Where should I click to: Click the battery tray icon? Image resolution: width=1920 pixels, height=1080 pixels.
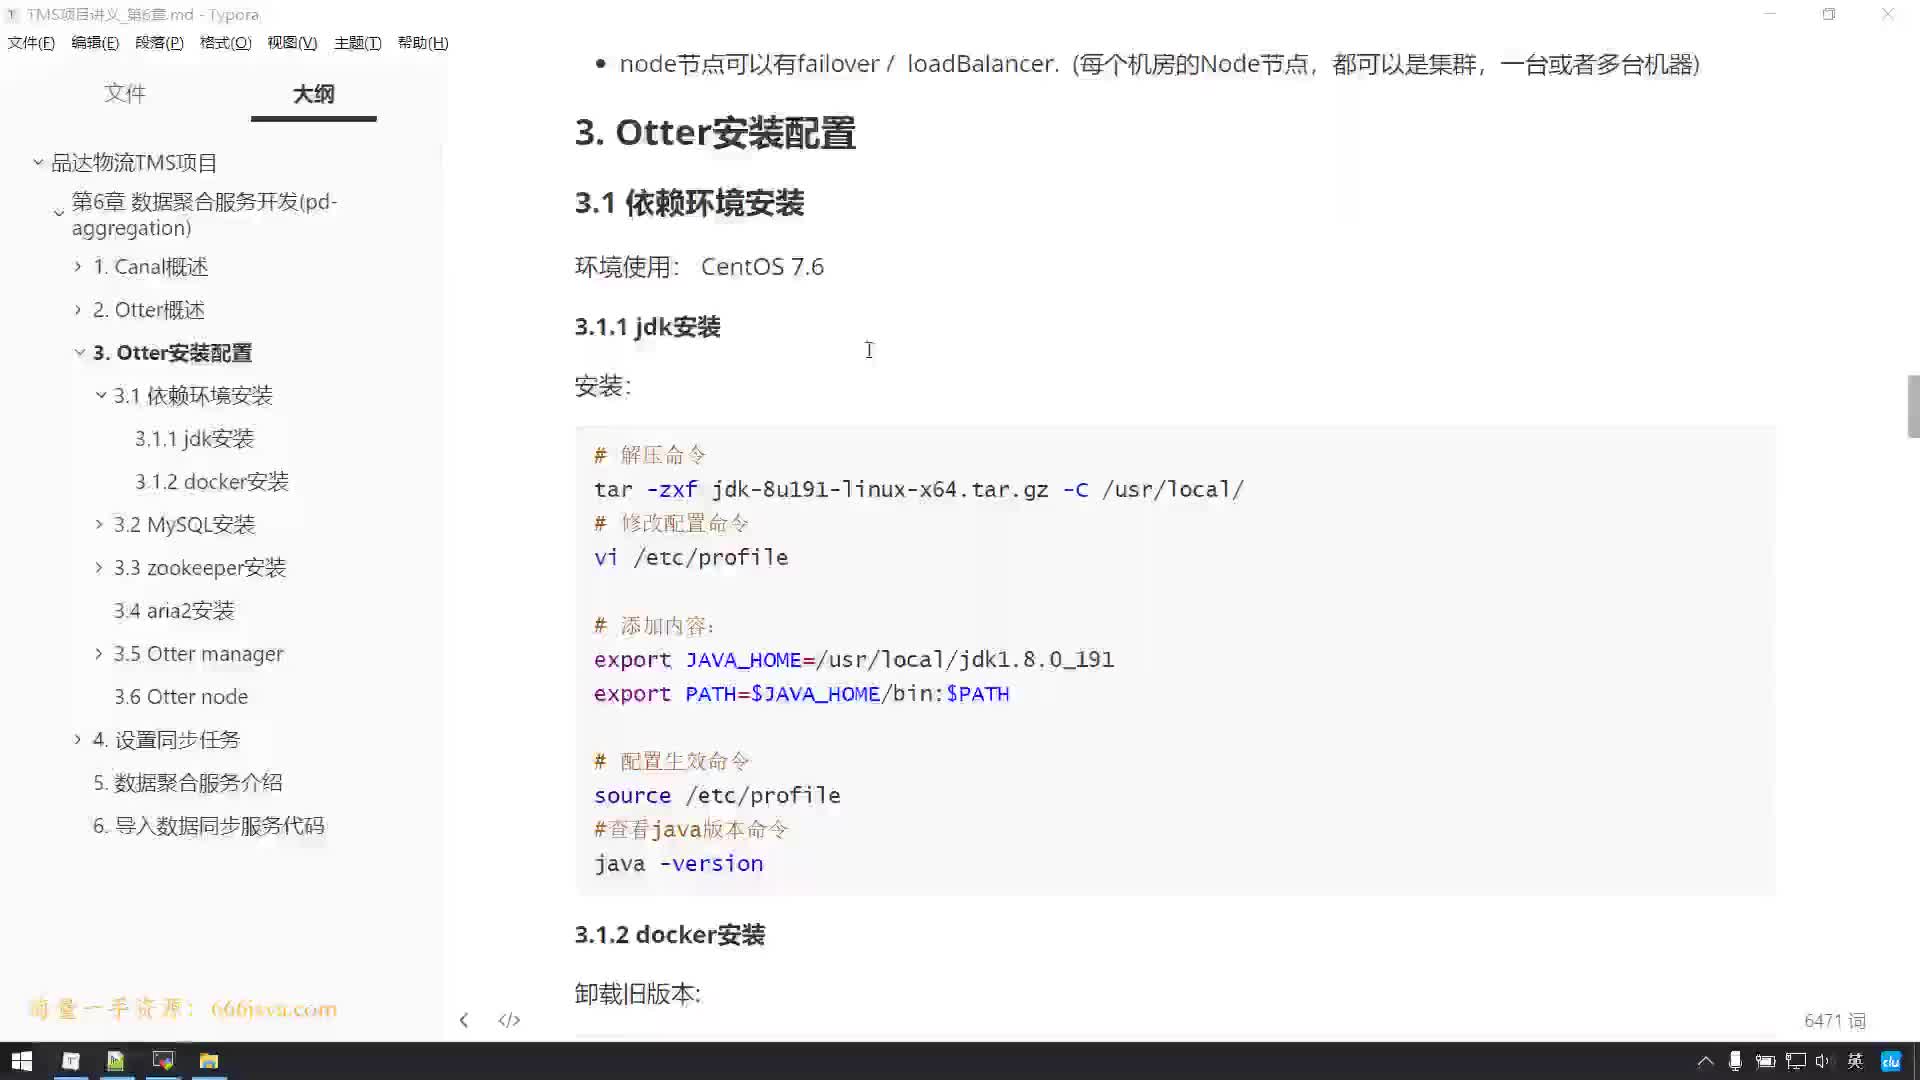pyautogui.click(x=1765, y=1061)
